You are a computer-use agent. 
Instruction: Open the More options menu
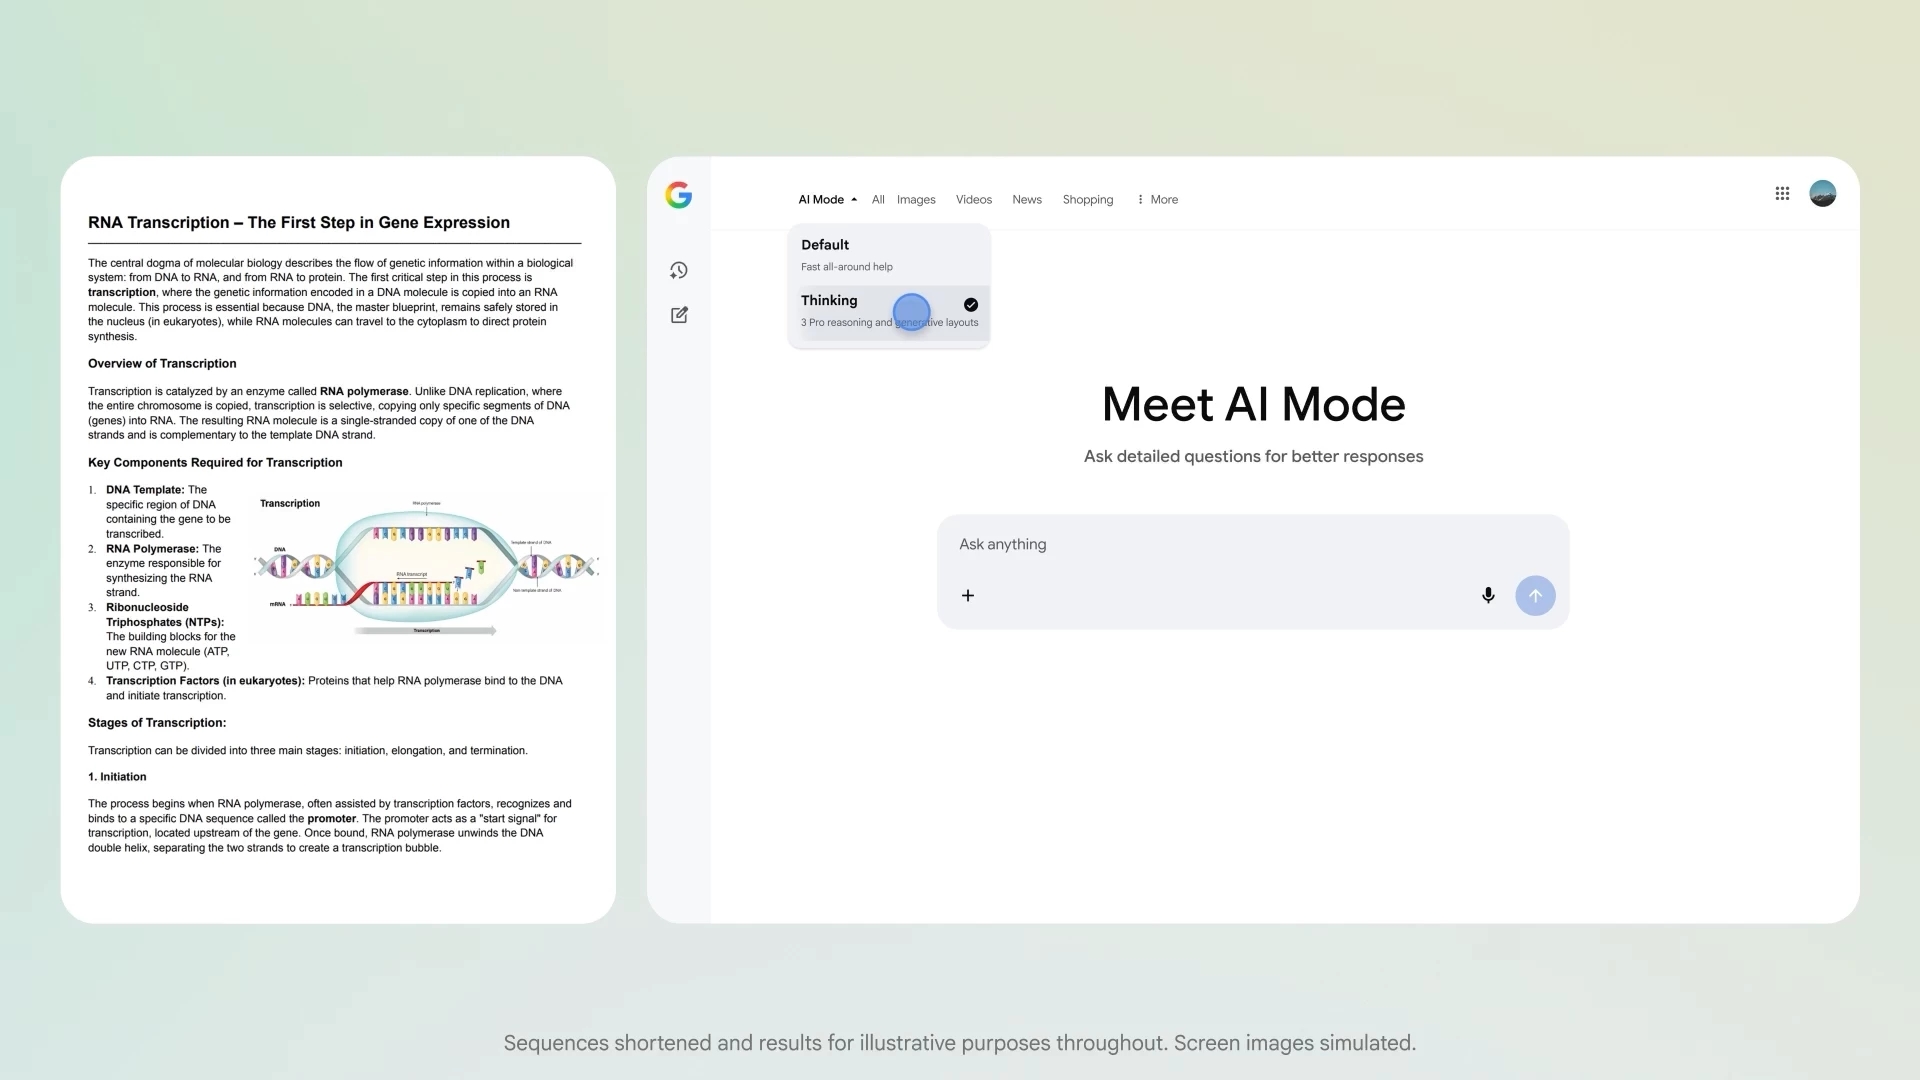click(1157, 199)
